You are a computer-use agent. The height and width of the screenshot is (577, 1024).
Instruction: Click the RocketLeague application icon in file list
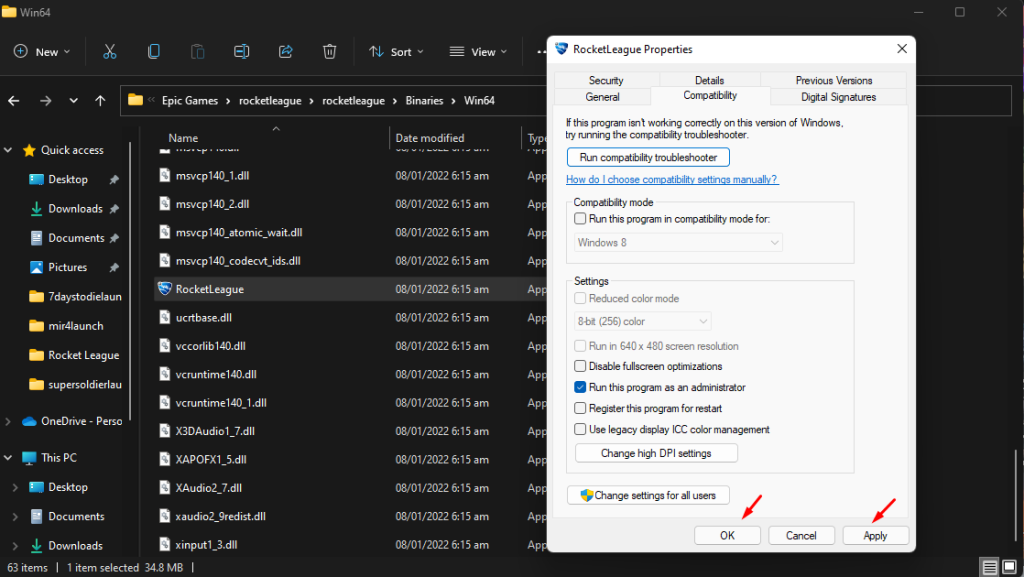tap(165, 288)
